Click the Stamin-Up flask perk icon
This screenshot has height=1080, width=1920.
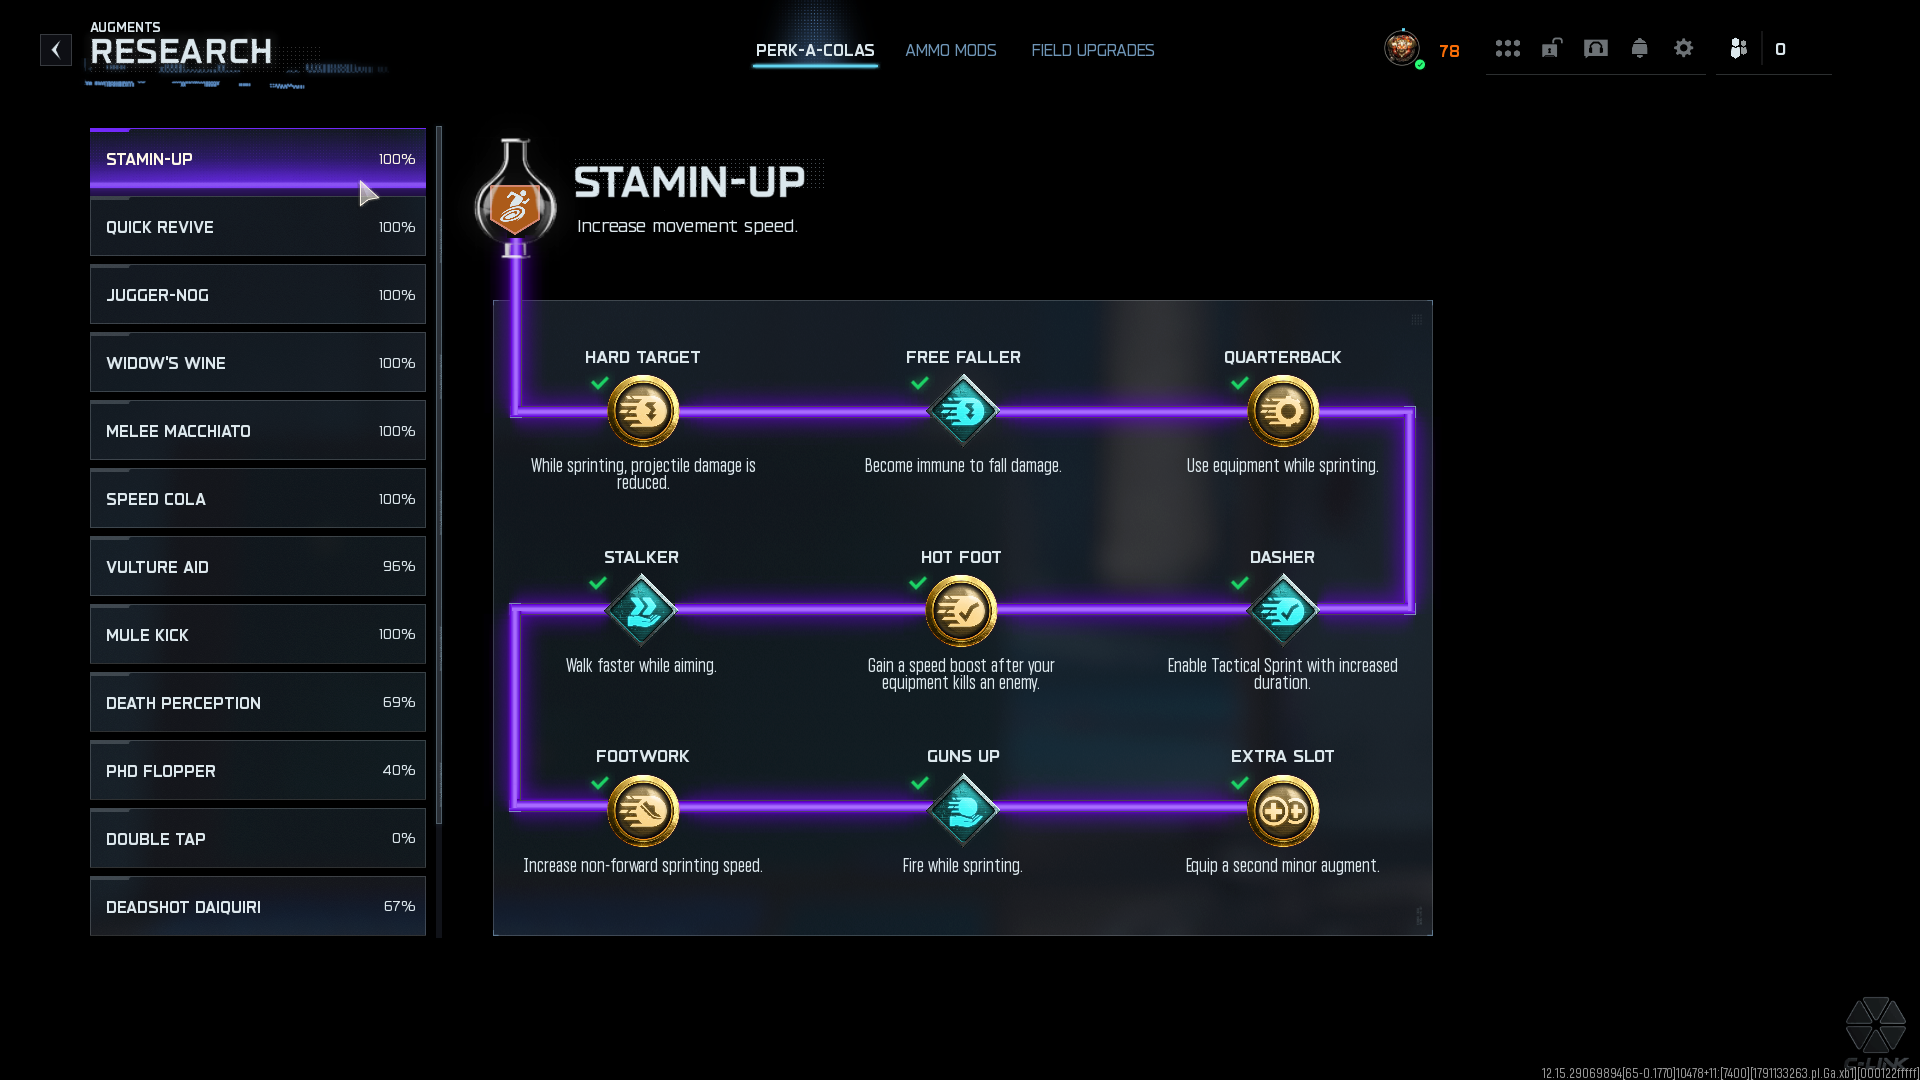pyautogui.click(x=515, y=197)
